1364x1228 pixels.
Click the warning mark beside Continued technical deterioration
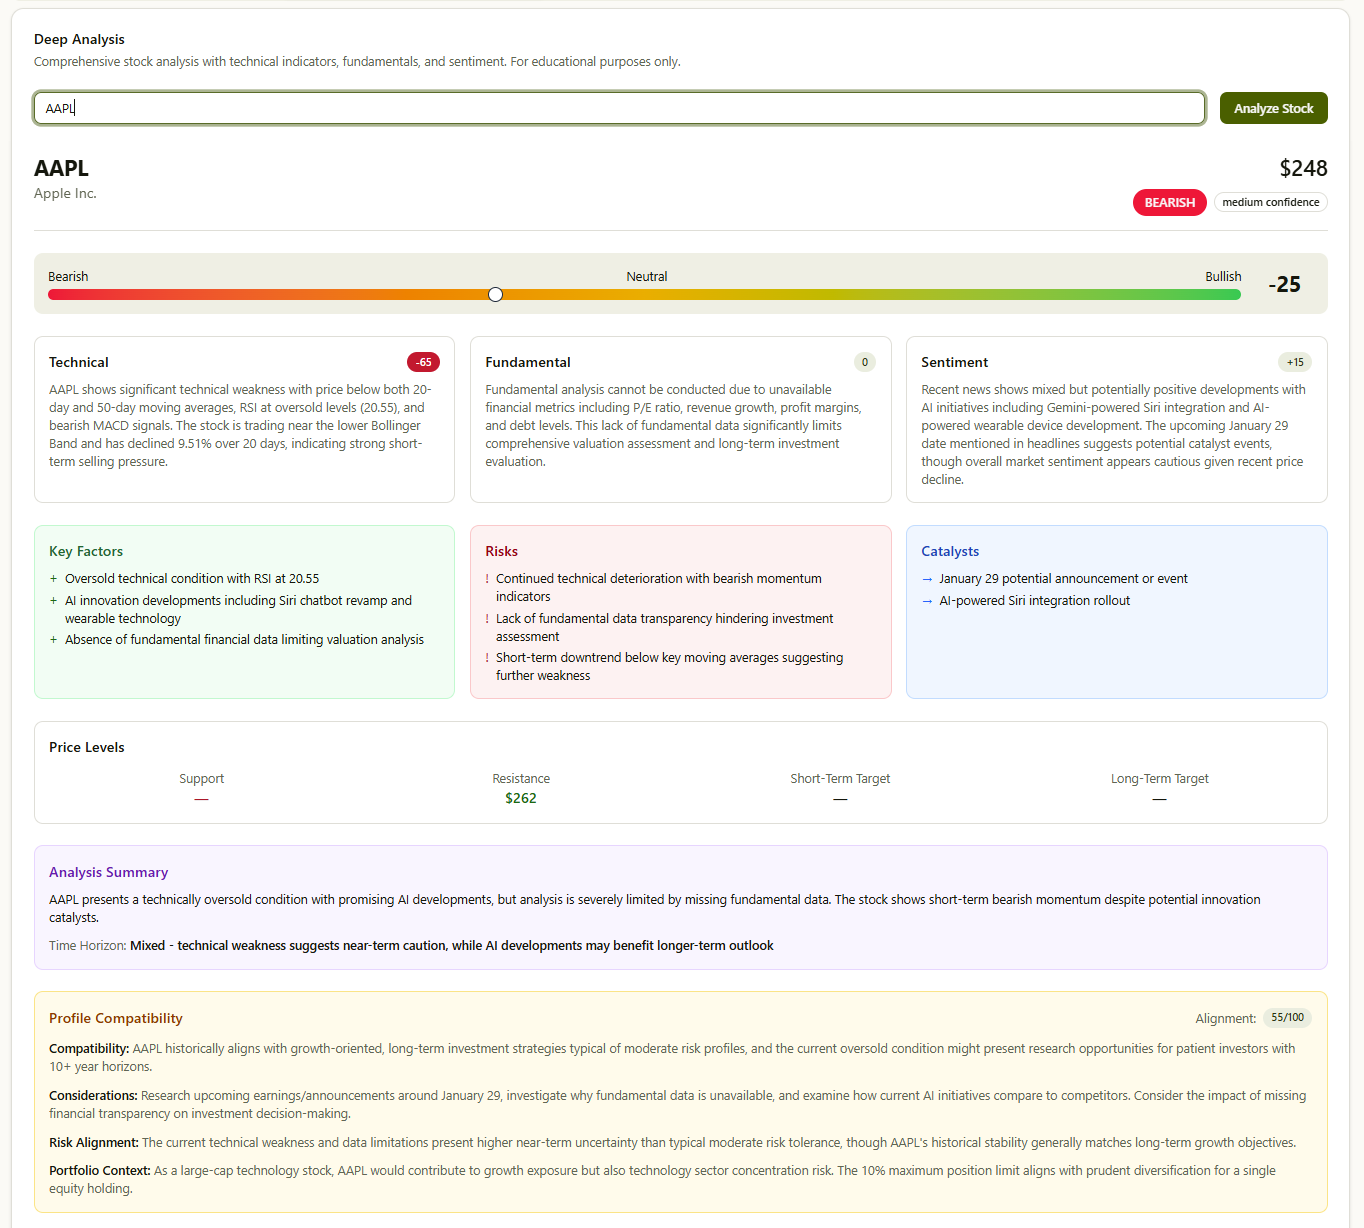pyautogui.click(x=487, y=578)
